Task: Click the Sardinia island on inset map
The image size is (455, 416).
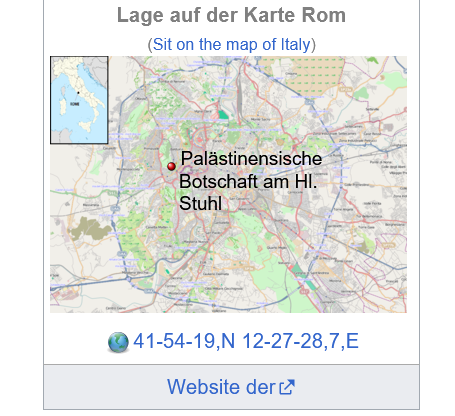Action: click(62, 107)
